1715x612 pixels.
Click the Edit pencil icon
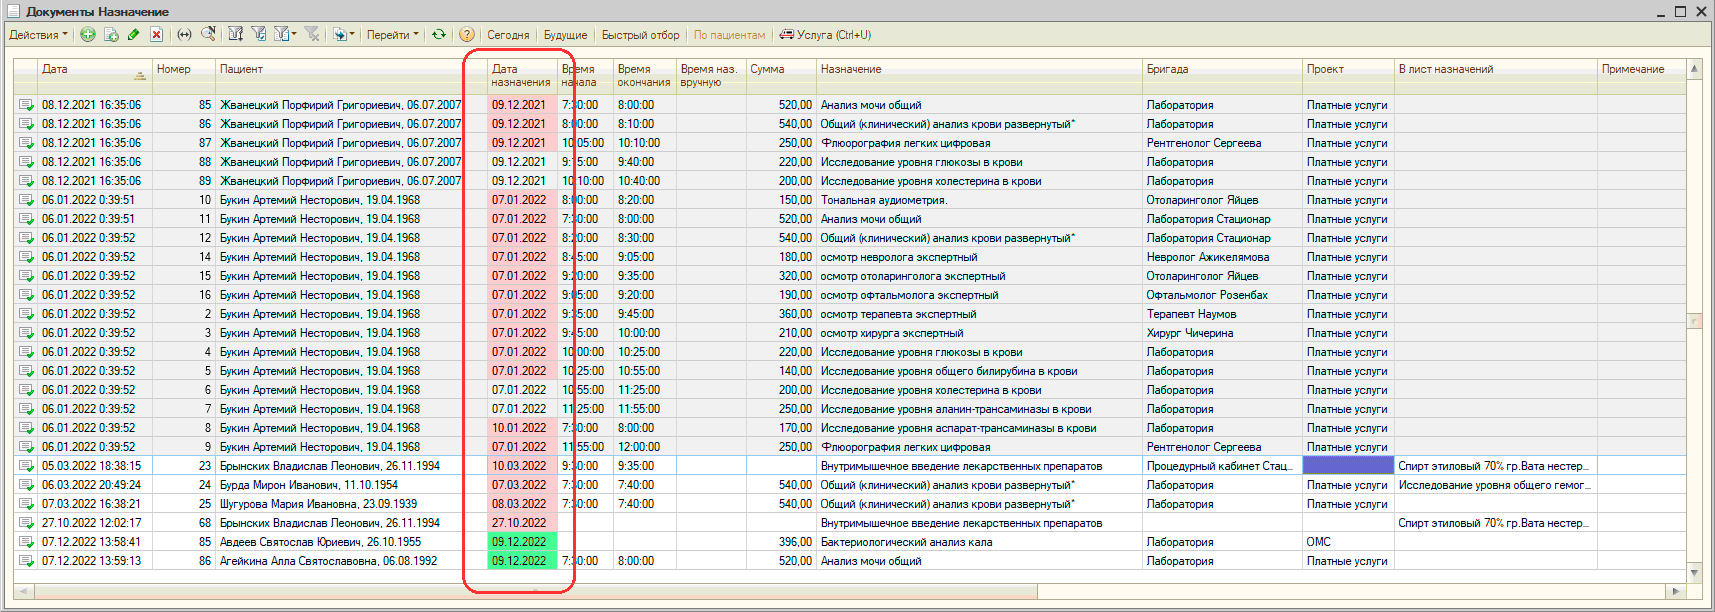(133, 35)
